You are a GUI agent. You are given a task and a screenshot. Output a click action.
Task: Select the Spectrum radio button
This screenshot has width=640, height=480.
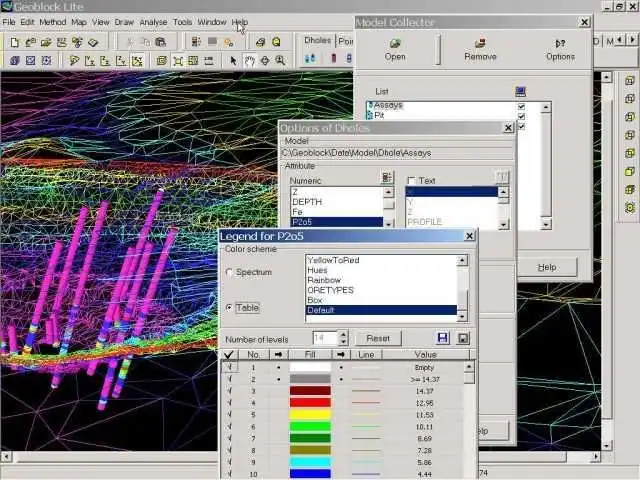click(231, 272)
